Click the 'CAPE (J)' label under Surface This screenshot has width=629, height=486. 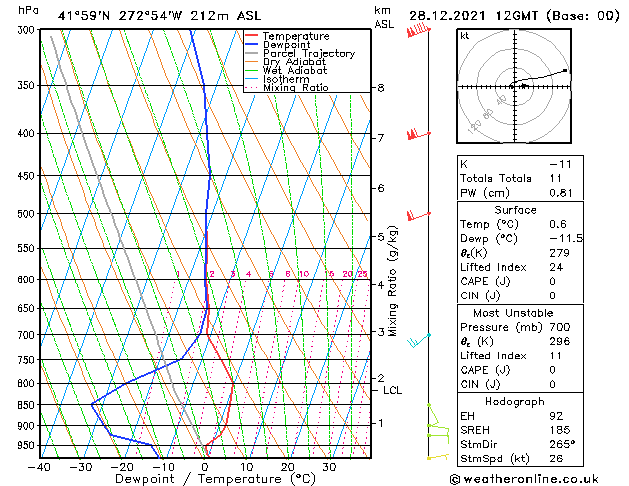click(x=485, y=281)
